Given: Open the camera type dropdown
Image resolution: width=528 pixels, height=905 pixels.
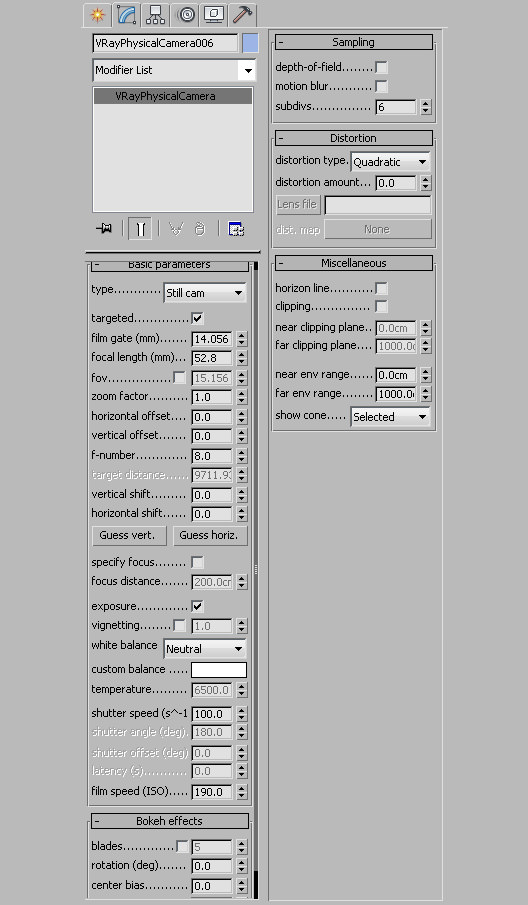Looking at the screenshot, I should 205,293.
